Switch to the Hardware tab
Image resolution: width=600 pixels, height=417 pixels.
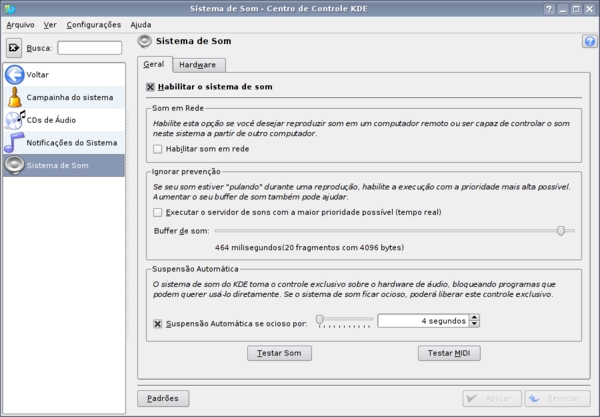point(199,65)
